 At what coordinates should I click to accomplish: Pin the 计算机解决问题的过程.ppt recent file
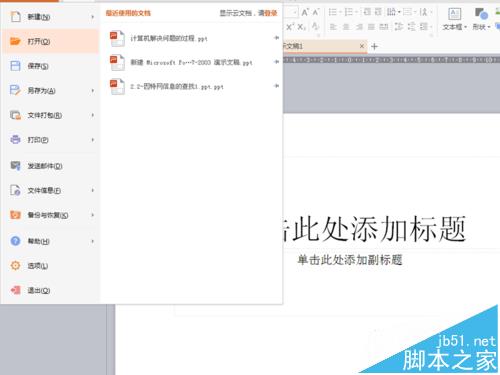tap(276, 38)
